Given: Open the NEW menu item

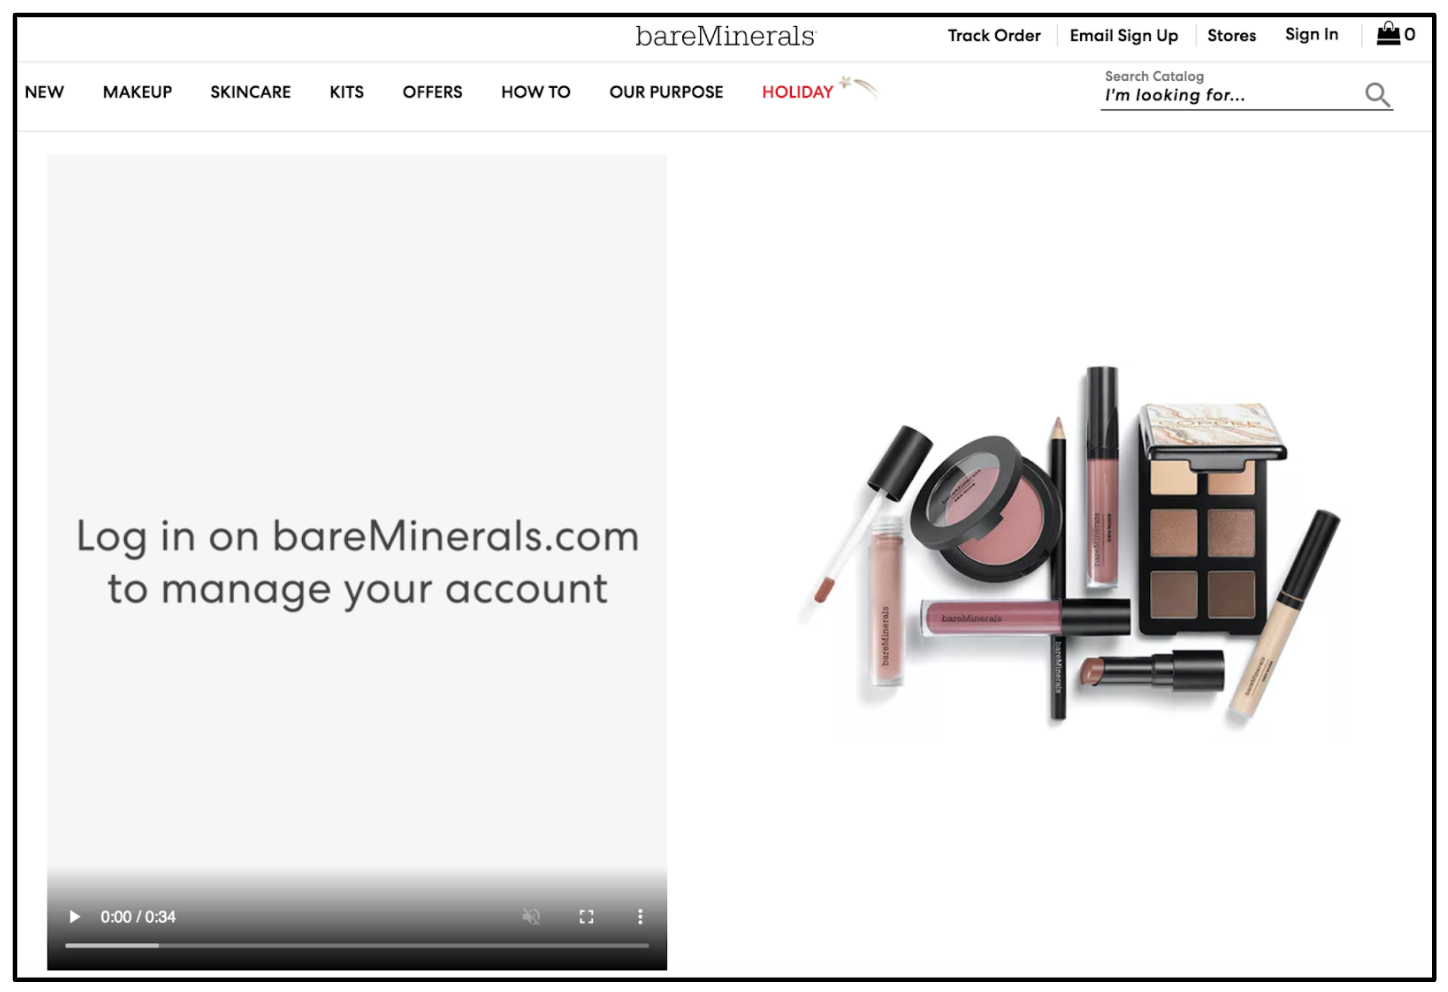Looking at the screenshot, I should (44, 92).
